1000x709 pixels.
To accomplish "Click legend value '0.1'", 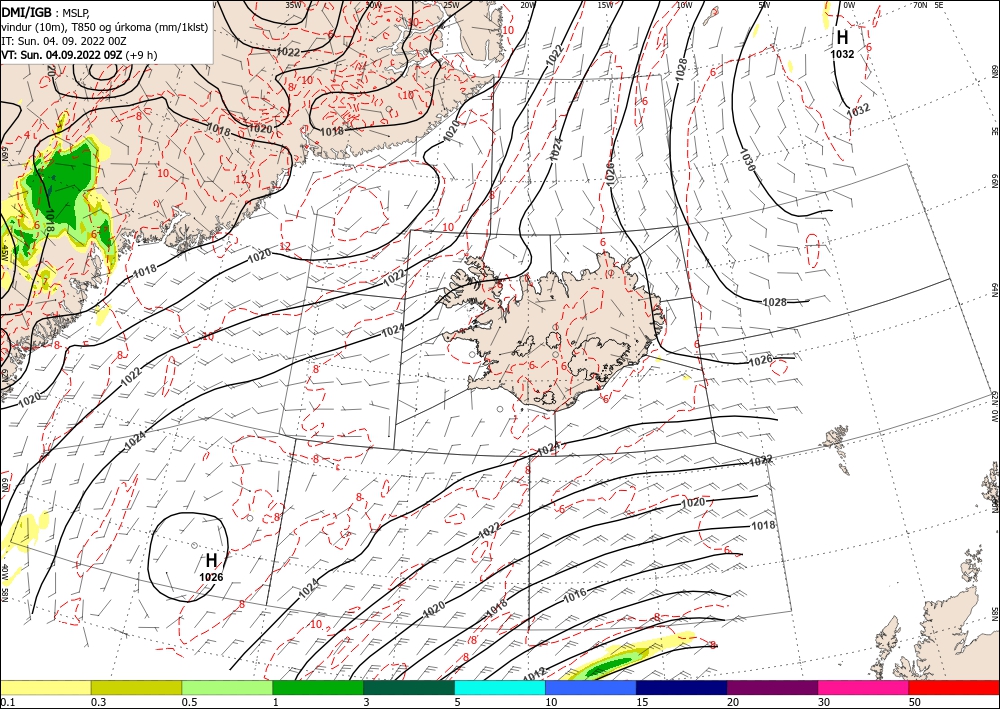I will pyautogui.click(x=7, y=702).
